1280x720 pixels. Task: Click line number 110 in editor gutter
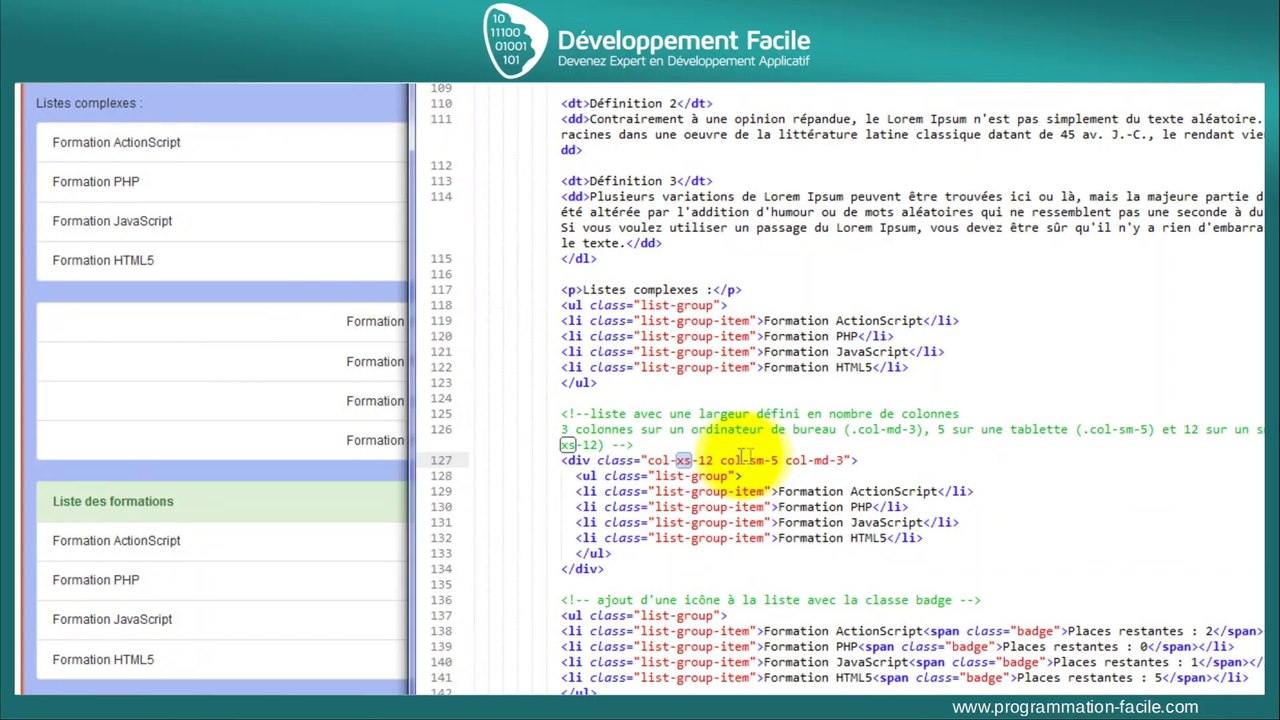[x=441, y=104]
